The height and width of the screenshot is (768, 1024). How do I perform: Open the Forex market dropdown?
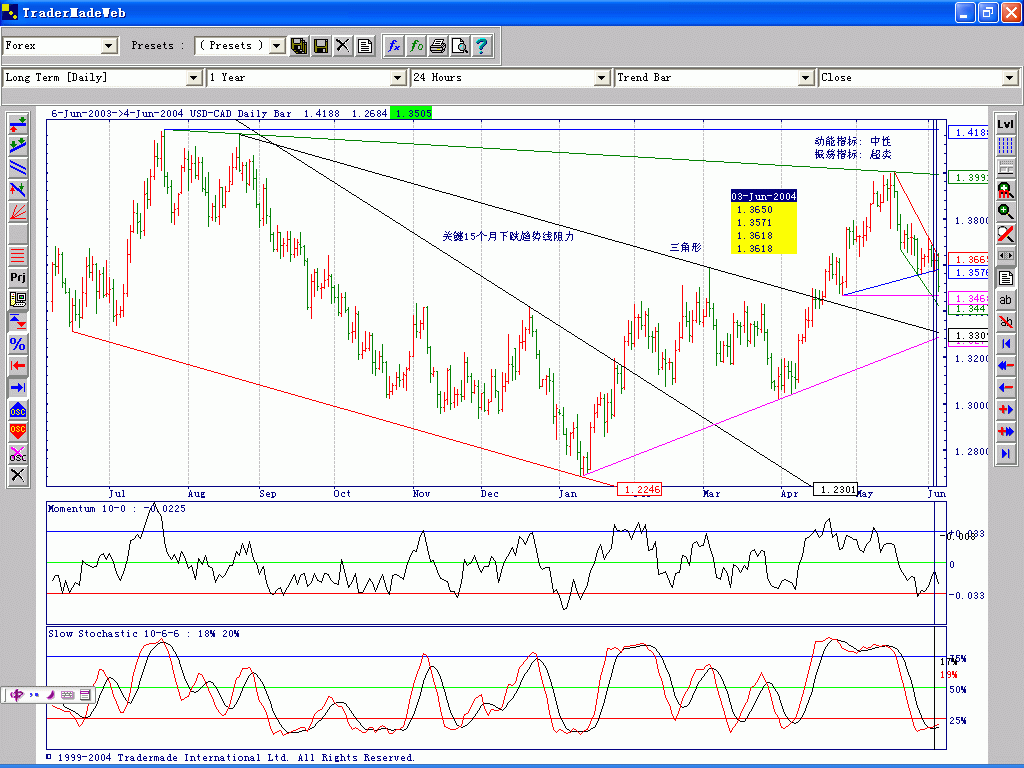tap(109, 46)
